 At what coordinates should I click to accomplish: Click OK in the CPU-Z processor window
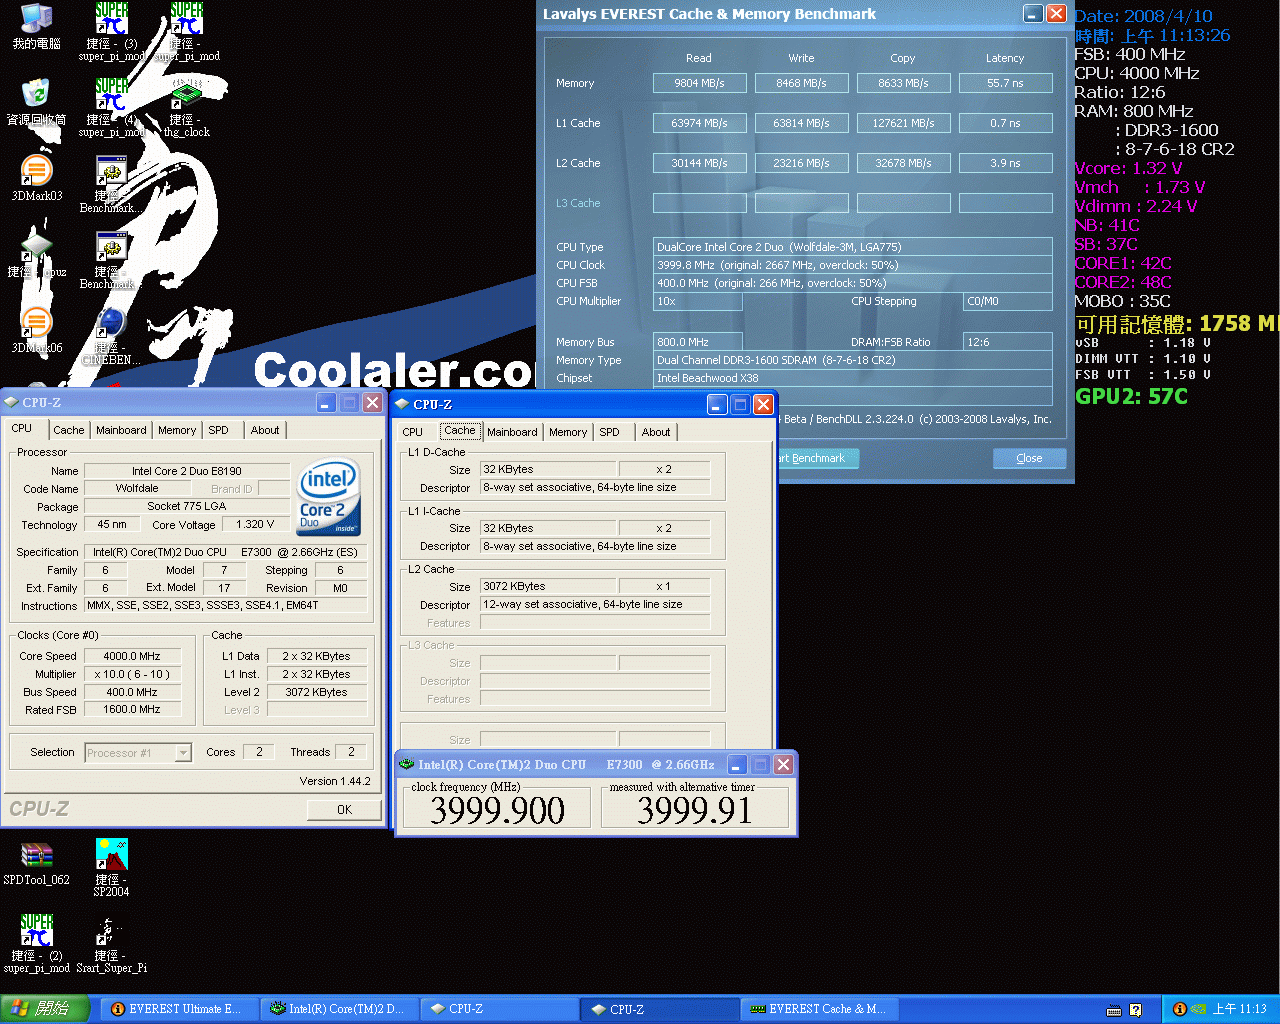tap(344, 809)
